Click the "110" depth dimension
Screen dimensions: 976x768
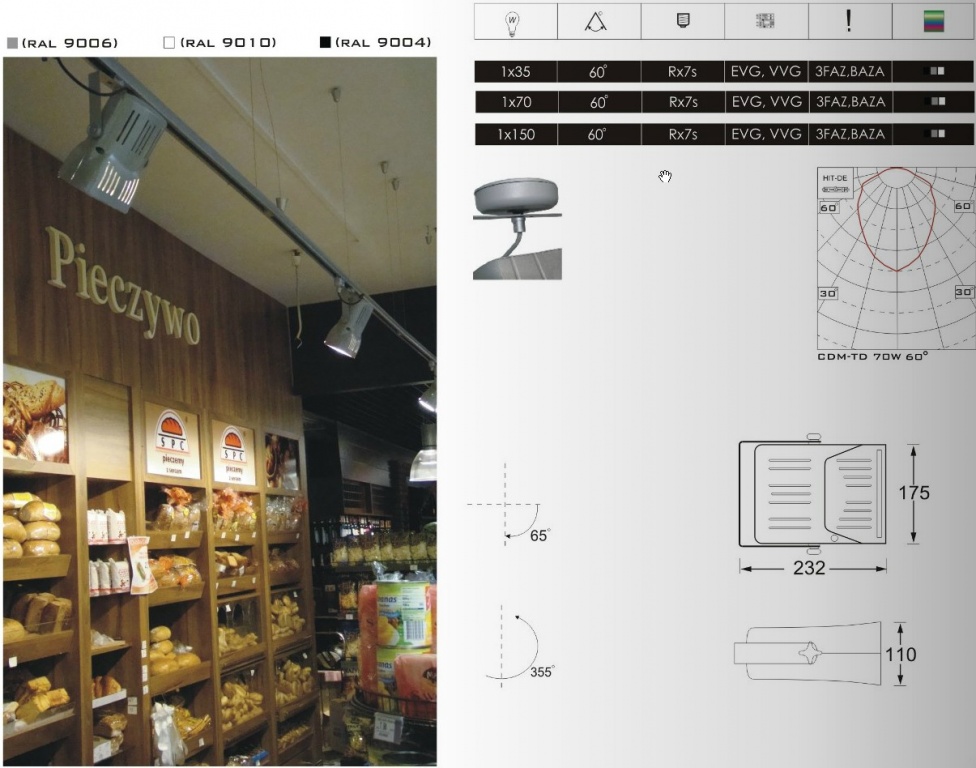tap(901, 654)
